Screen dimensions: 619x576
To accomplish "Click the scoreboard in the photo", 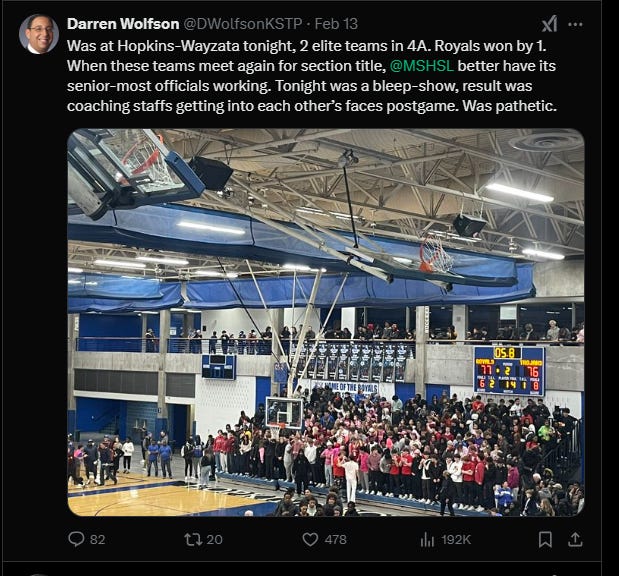I will [509, 371].
